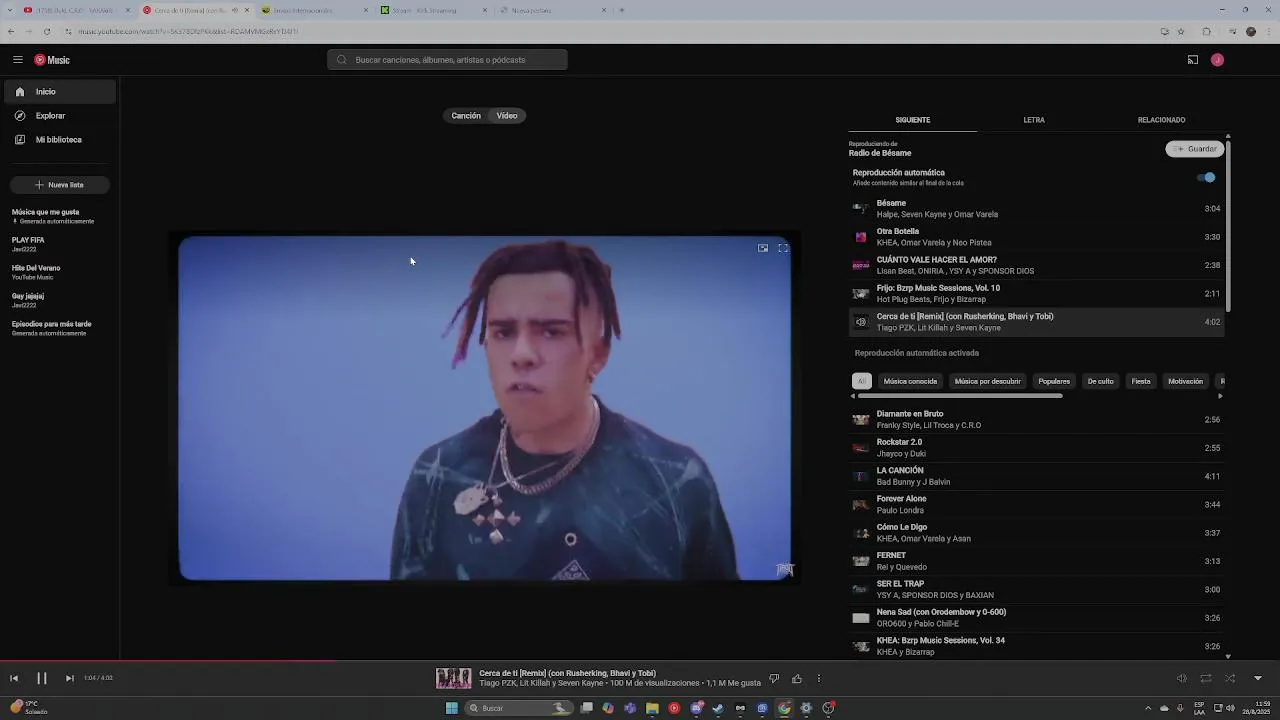Viewport: 1280px width, 720px height.
Task: Select Música conocida filter chip
Action: tap(910, 381)
